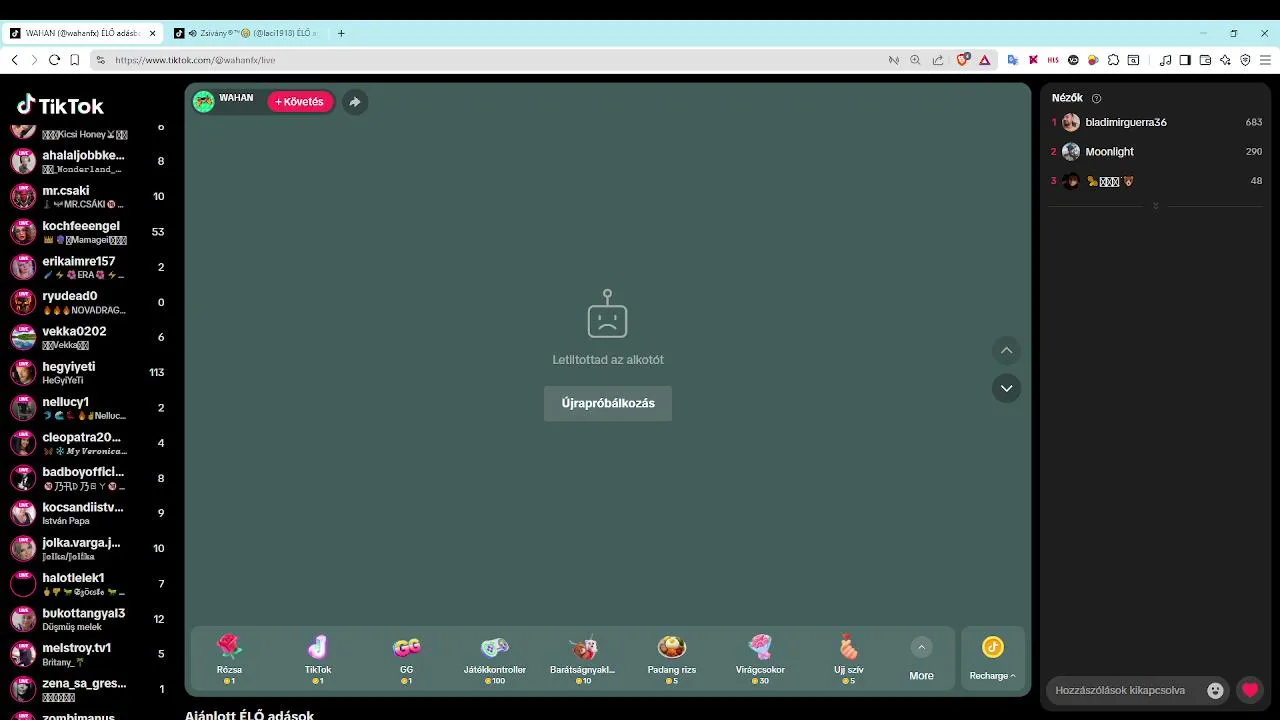Open WAHAN profile avatar
The image size is (1280, 720).
204,102
